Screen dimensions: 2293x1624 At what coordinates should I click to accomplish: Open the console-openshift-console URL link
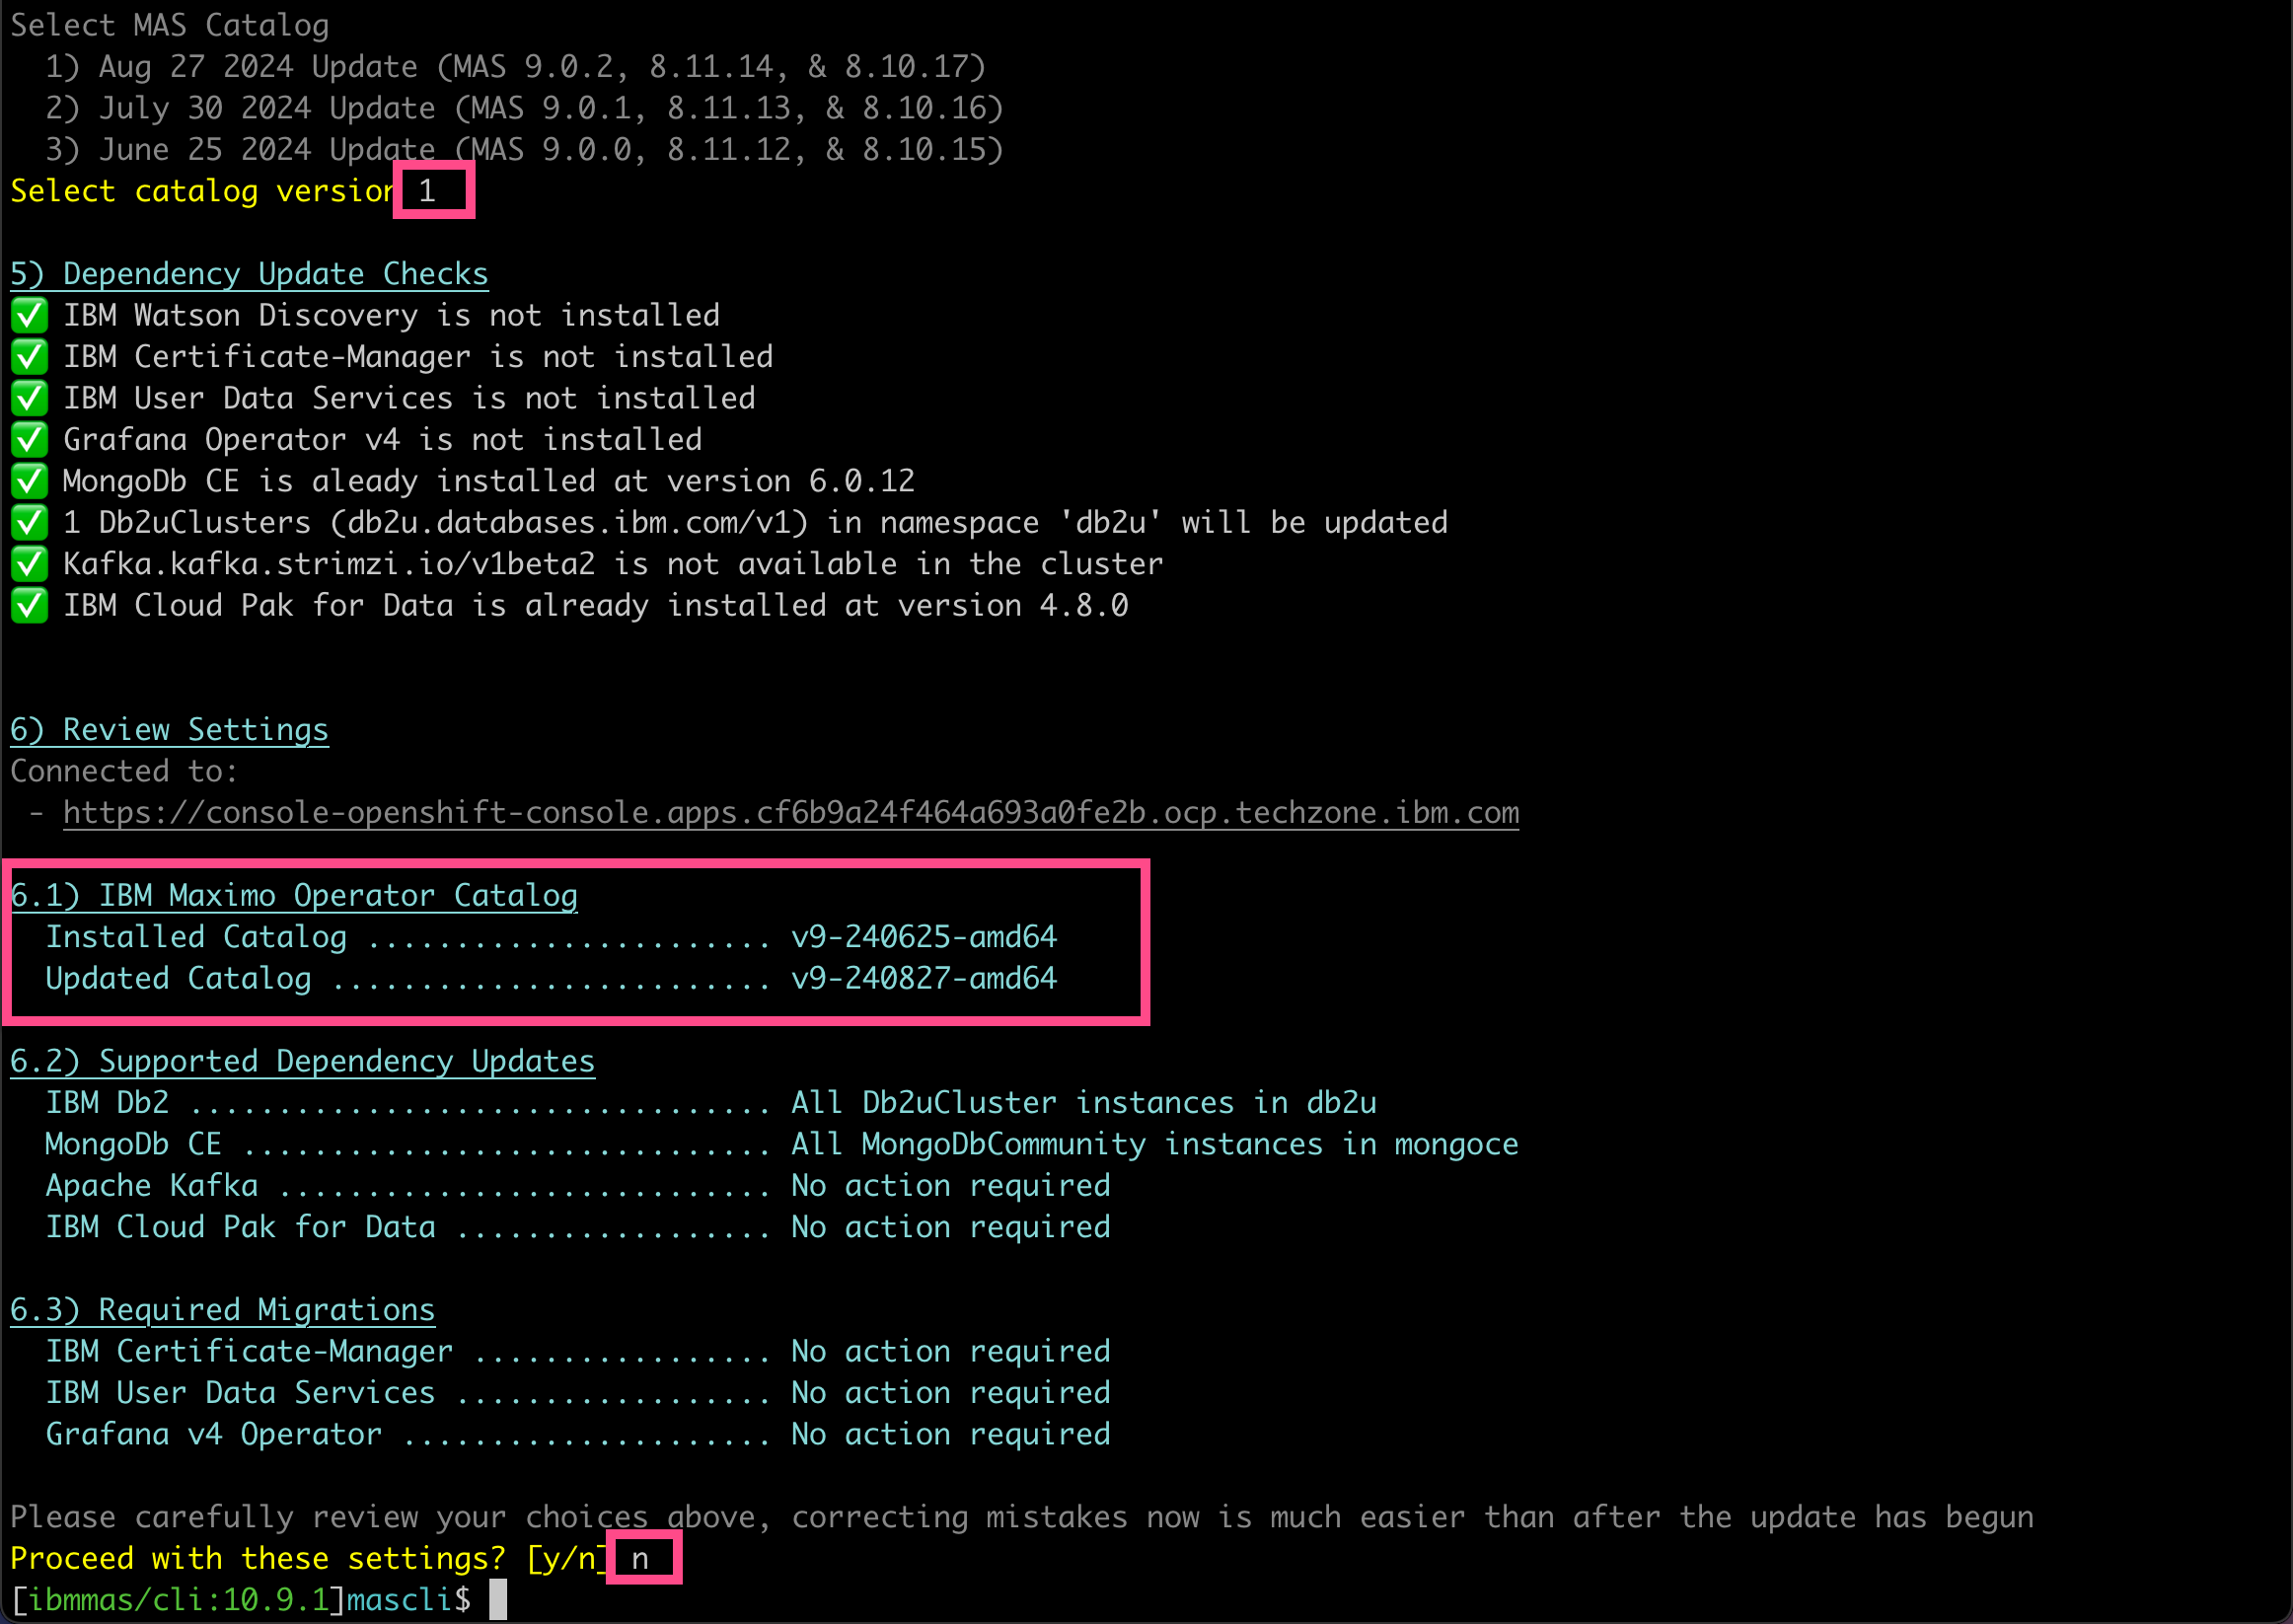pyautogui.click(x=791, y=813)
